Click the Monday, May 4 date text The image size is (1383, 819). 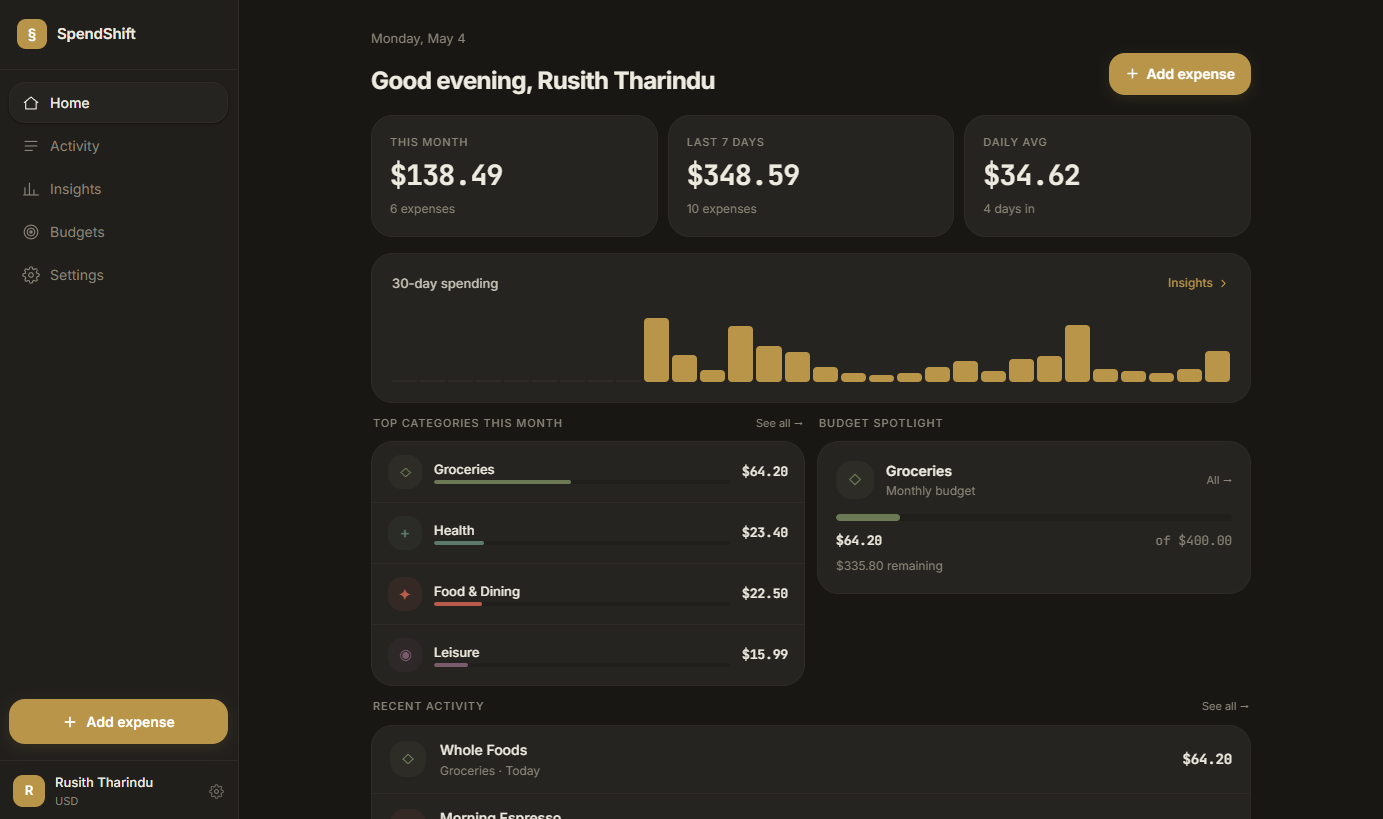click(418, 38)
